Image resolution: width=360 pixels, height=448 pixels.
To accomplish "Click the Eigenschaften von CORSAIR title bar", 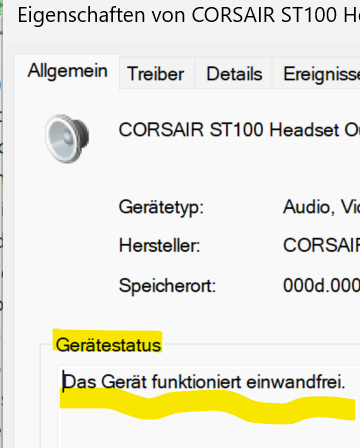I will pos(182,16).
